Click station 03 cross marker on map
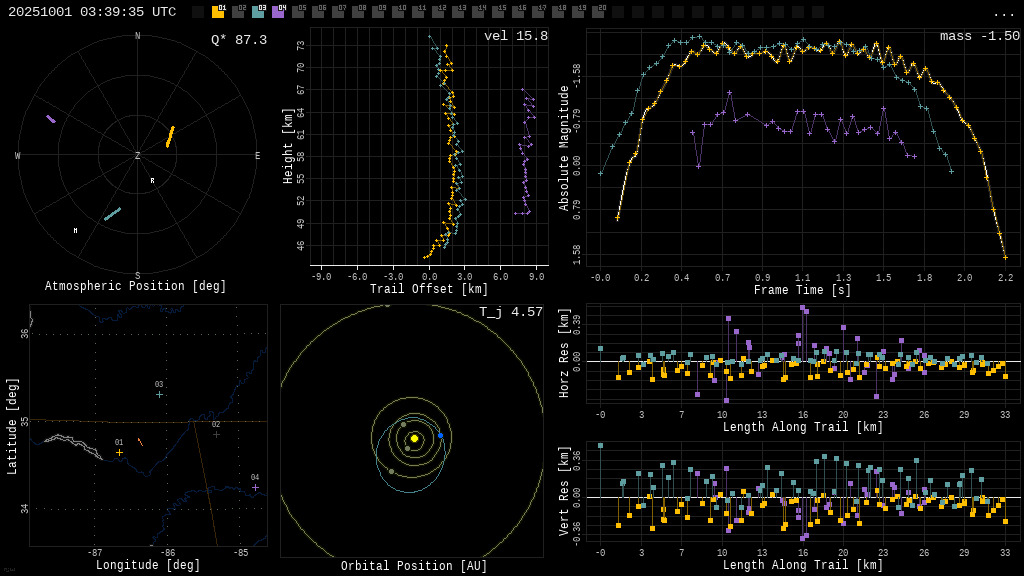 coord(159,394)
